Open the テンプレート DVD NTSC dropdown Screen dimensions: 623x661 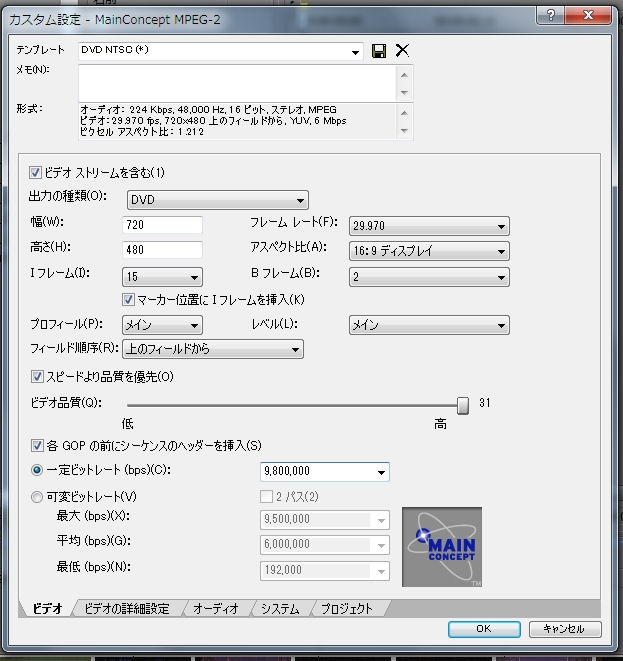[220, 51]
